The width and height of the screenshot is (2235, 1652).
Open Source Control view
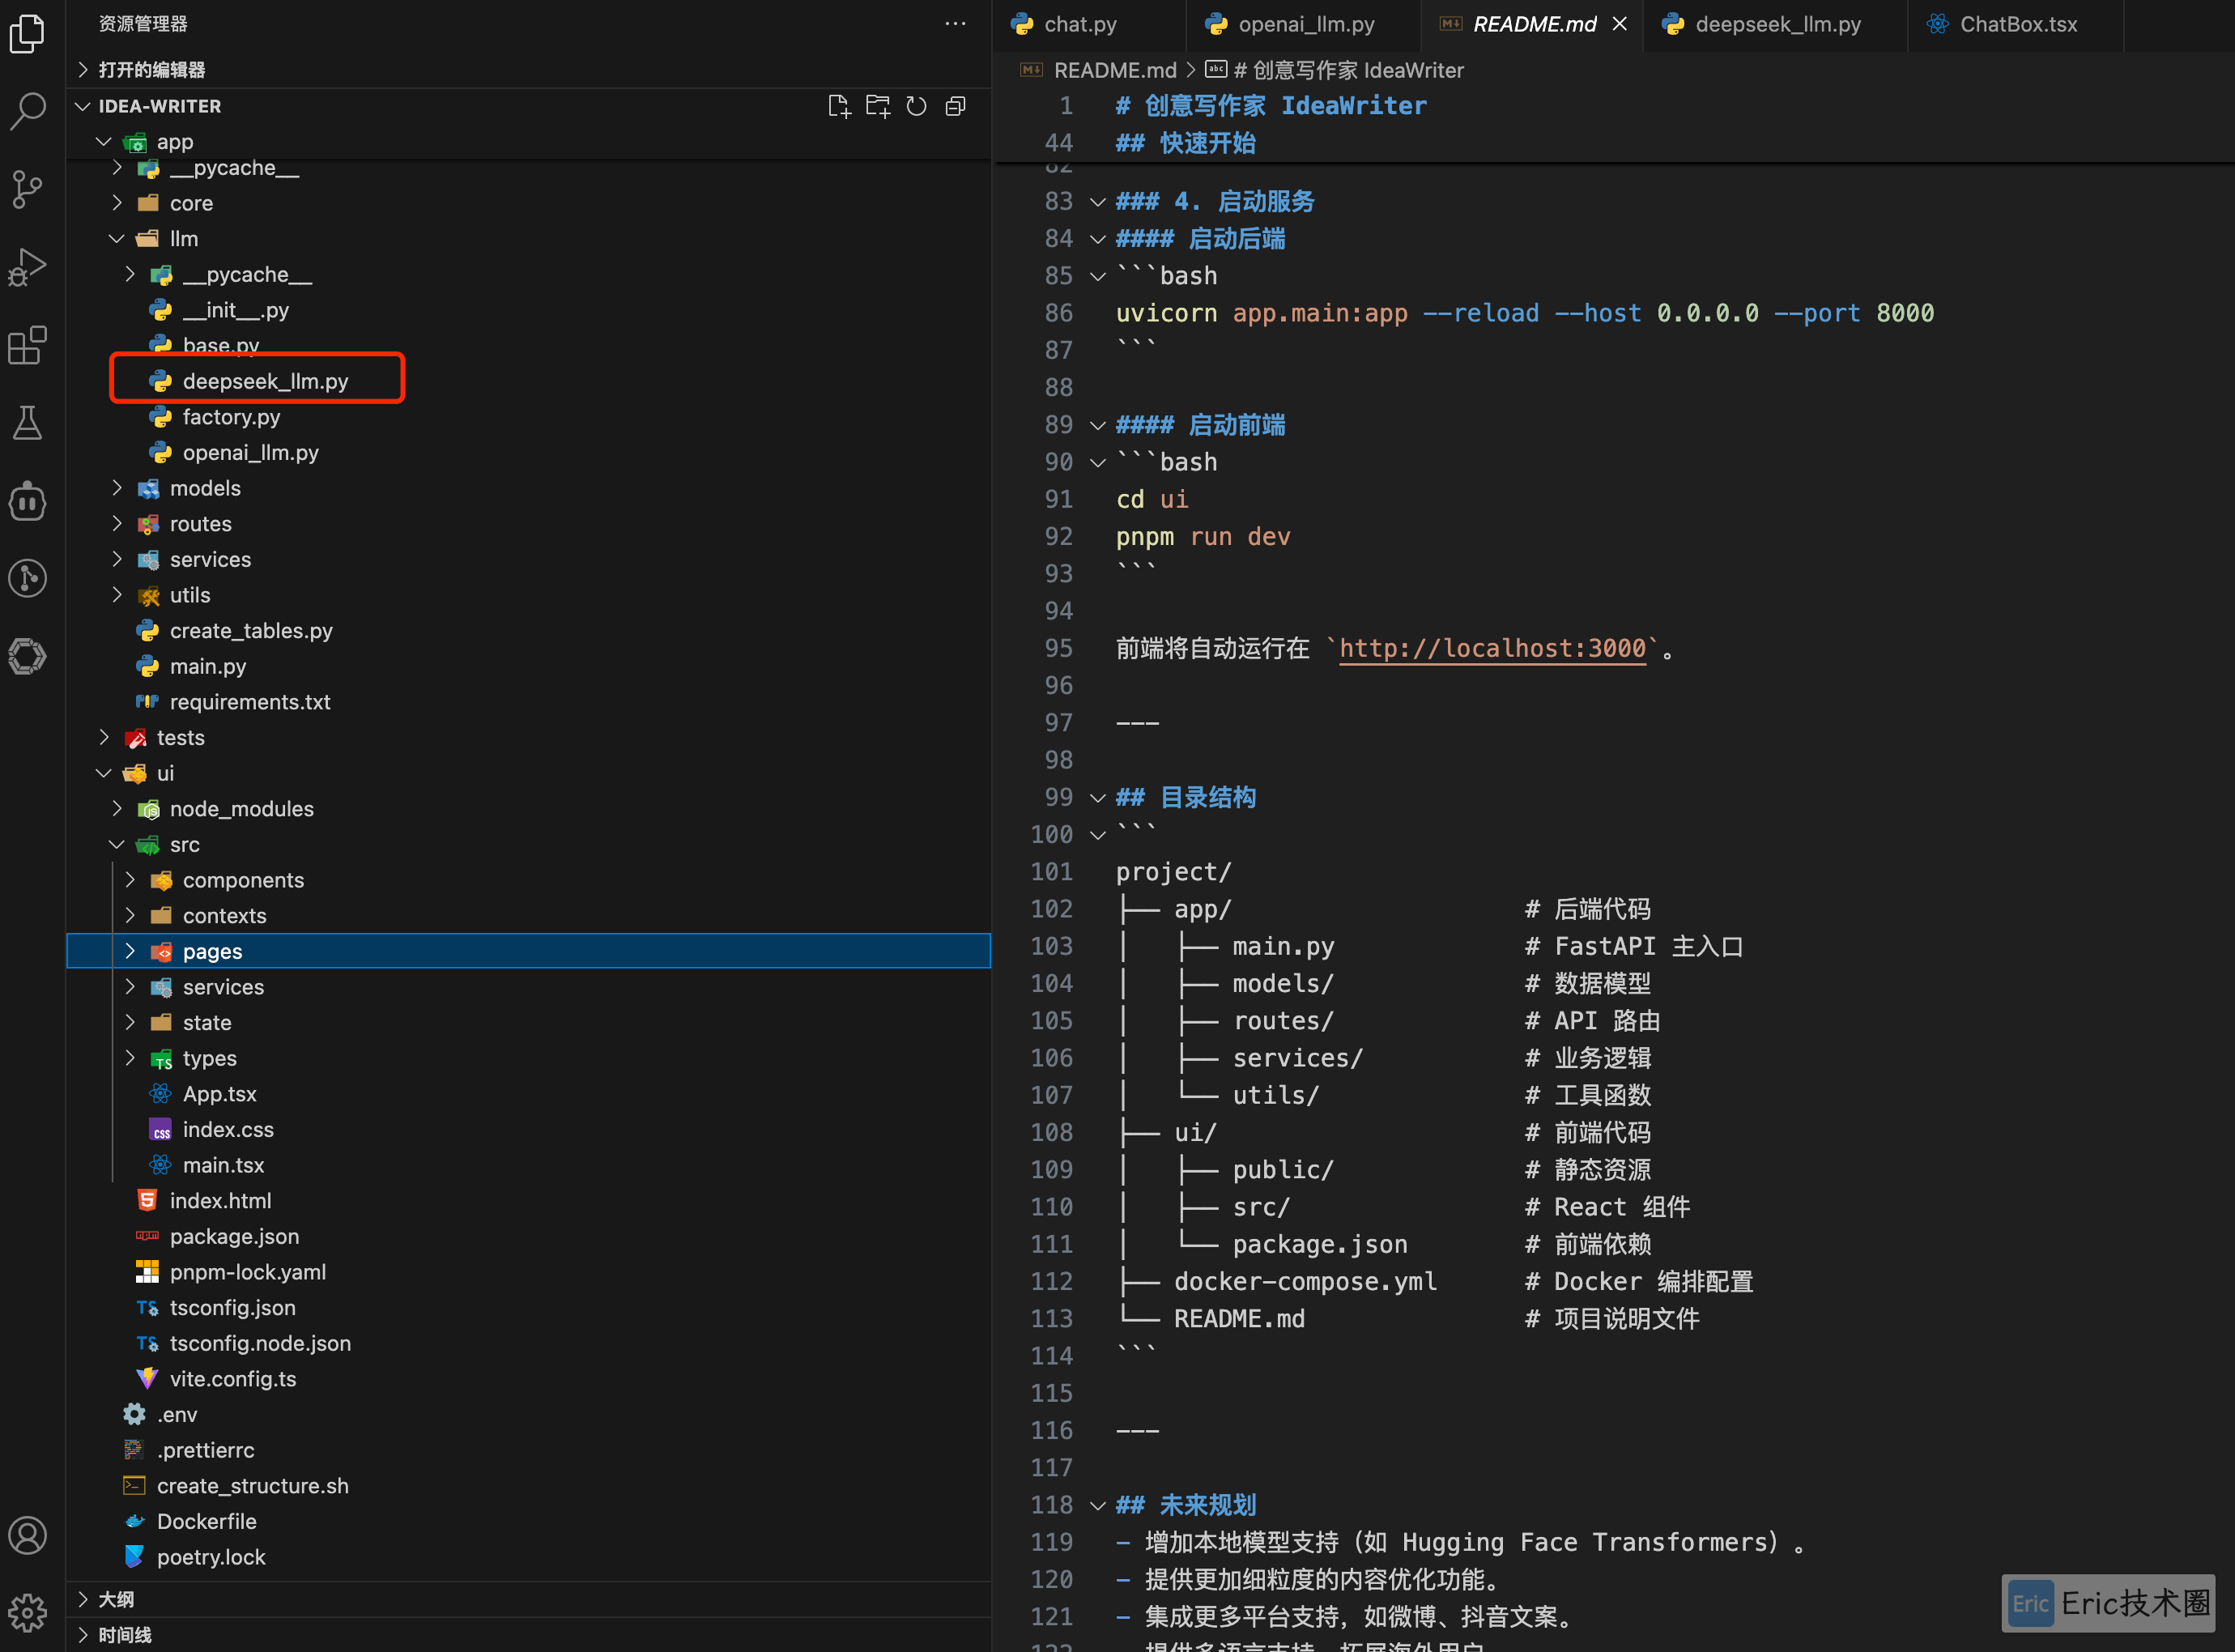tap(27, 188)
